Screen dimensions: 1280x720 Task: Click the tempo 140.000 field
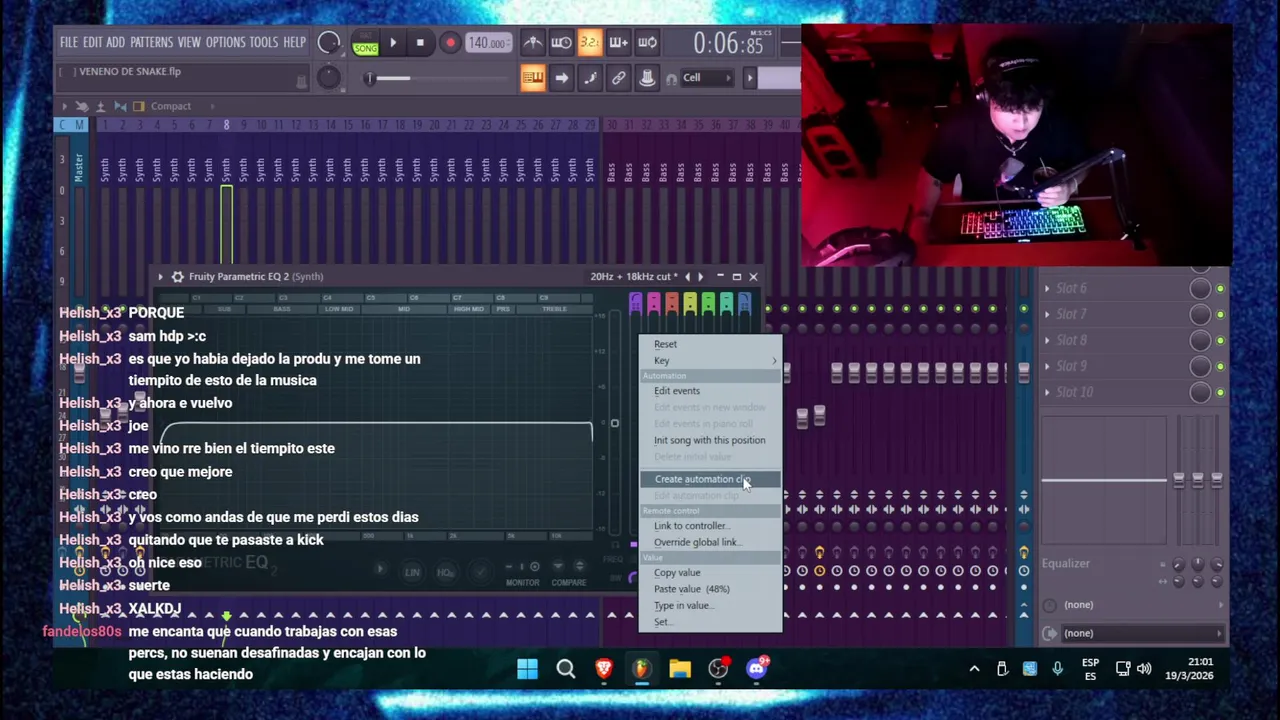click(x=487, y=43)
